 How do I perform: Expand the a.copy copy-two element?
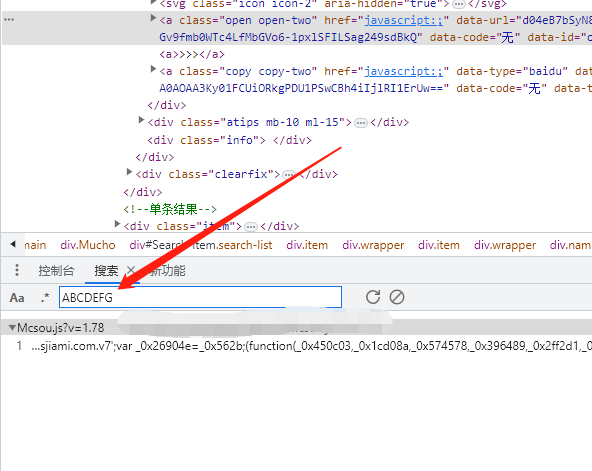(153, 69)
